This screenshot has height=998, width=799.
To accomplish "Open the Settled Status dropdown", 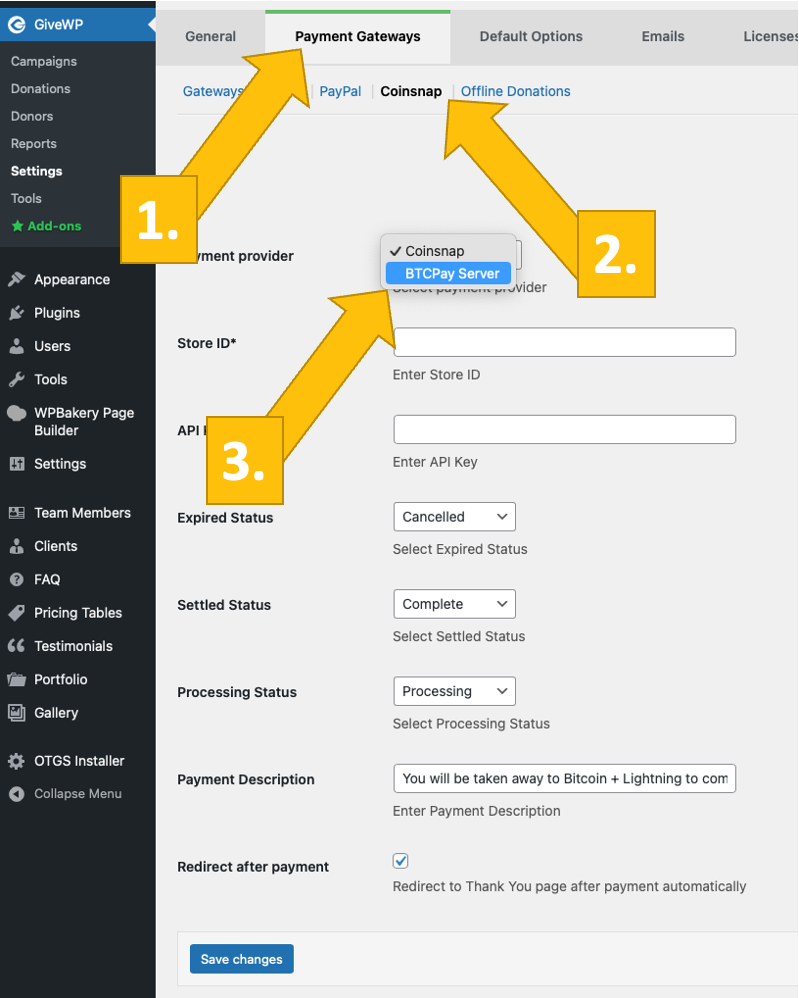I will 454,604.
